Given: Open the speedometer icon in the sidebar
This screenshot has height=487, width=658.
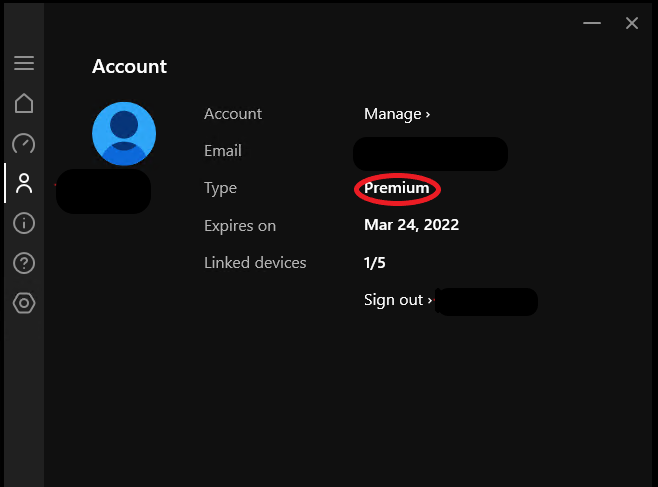Looking at the screenshot, I should 24,144.
